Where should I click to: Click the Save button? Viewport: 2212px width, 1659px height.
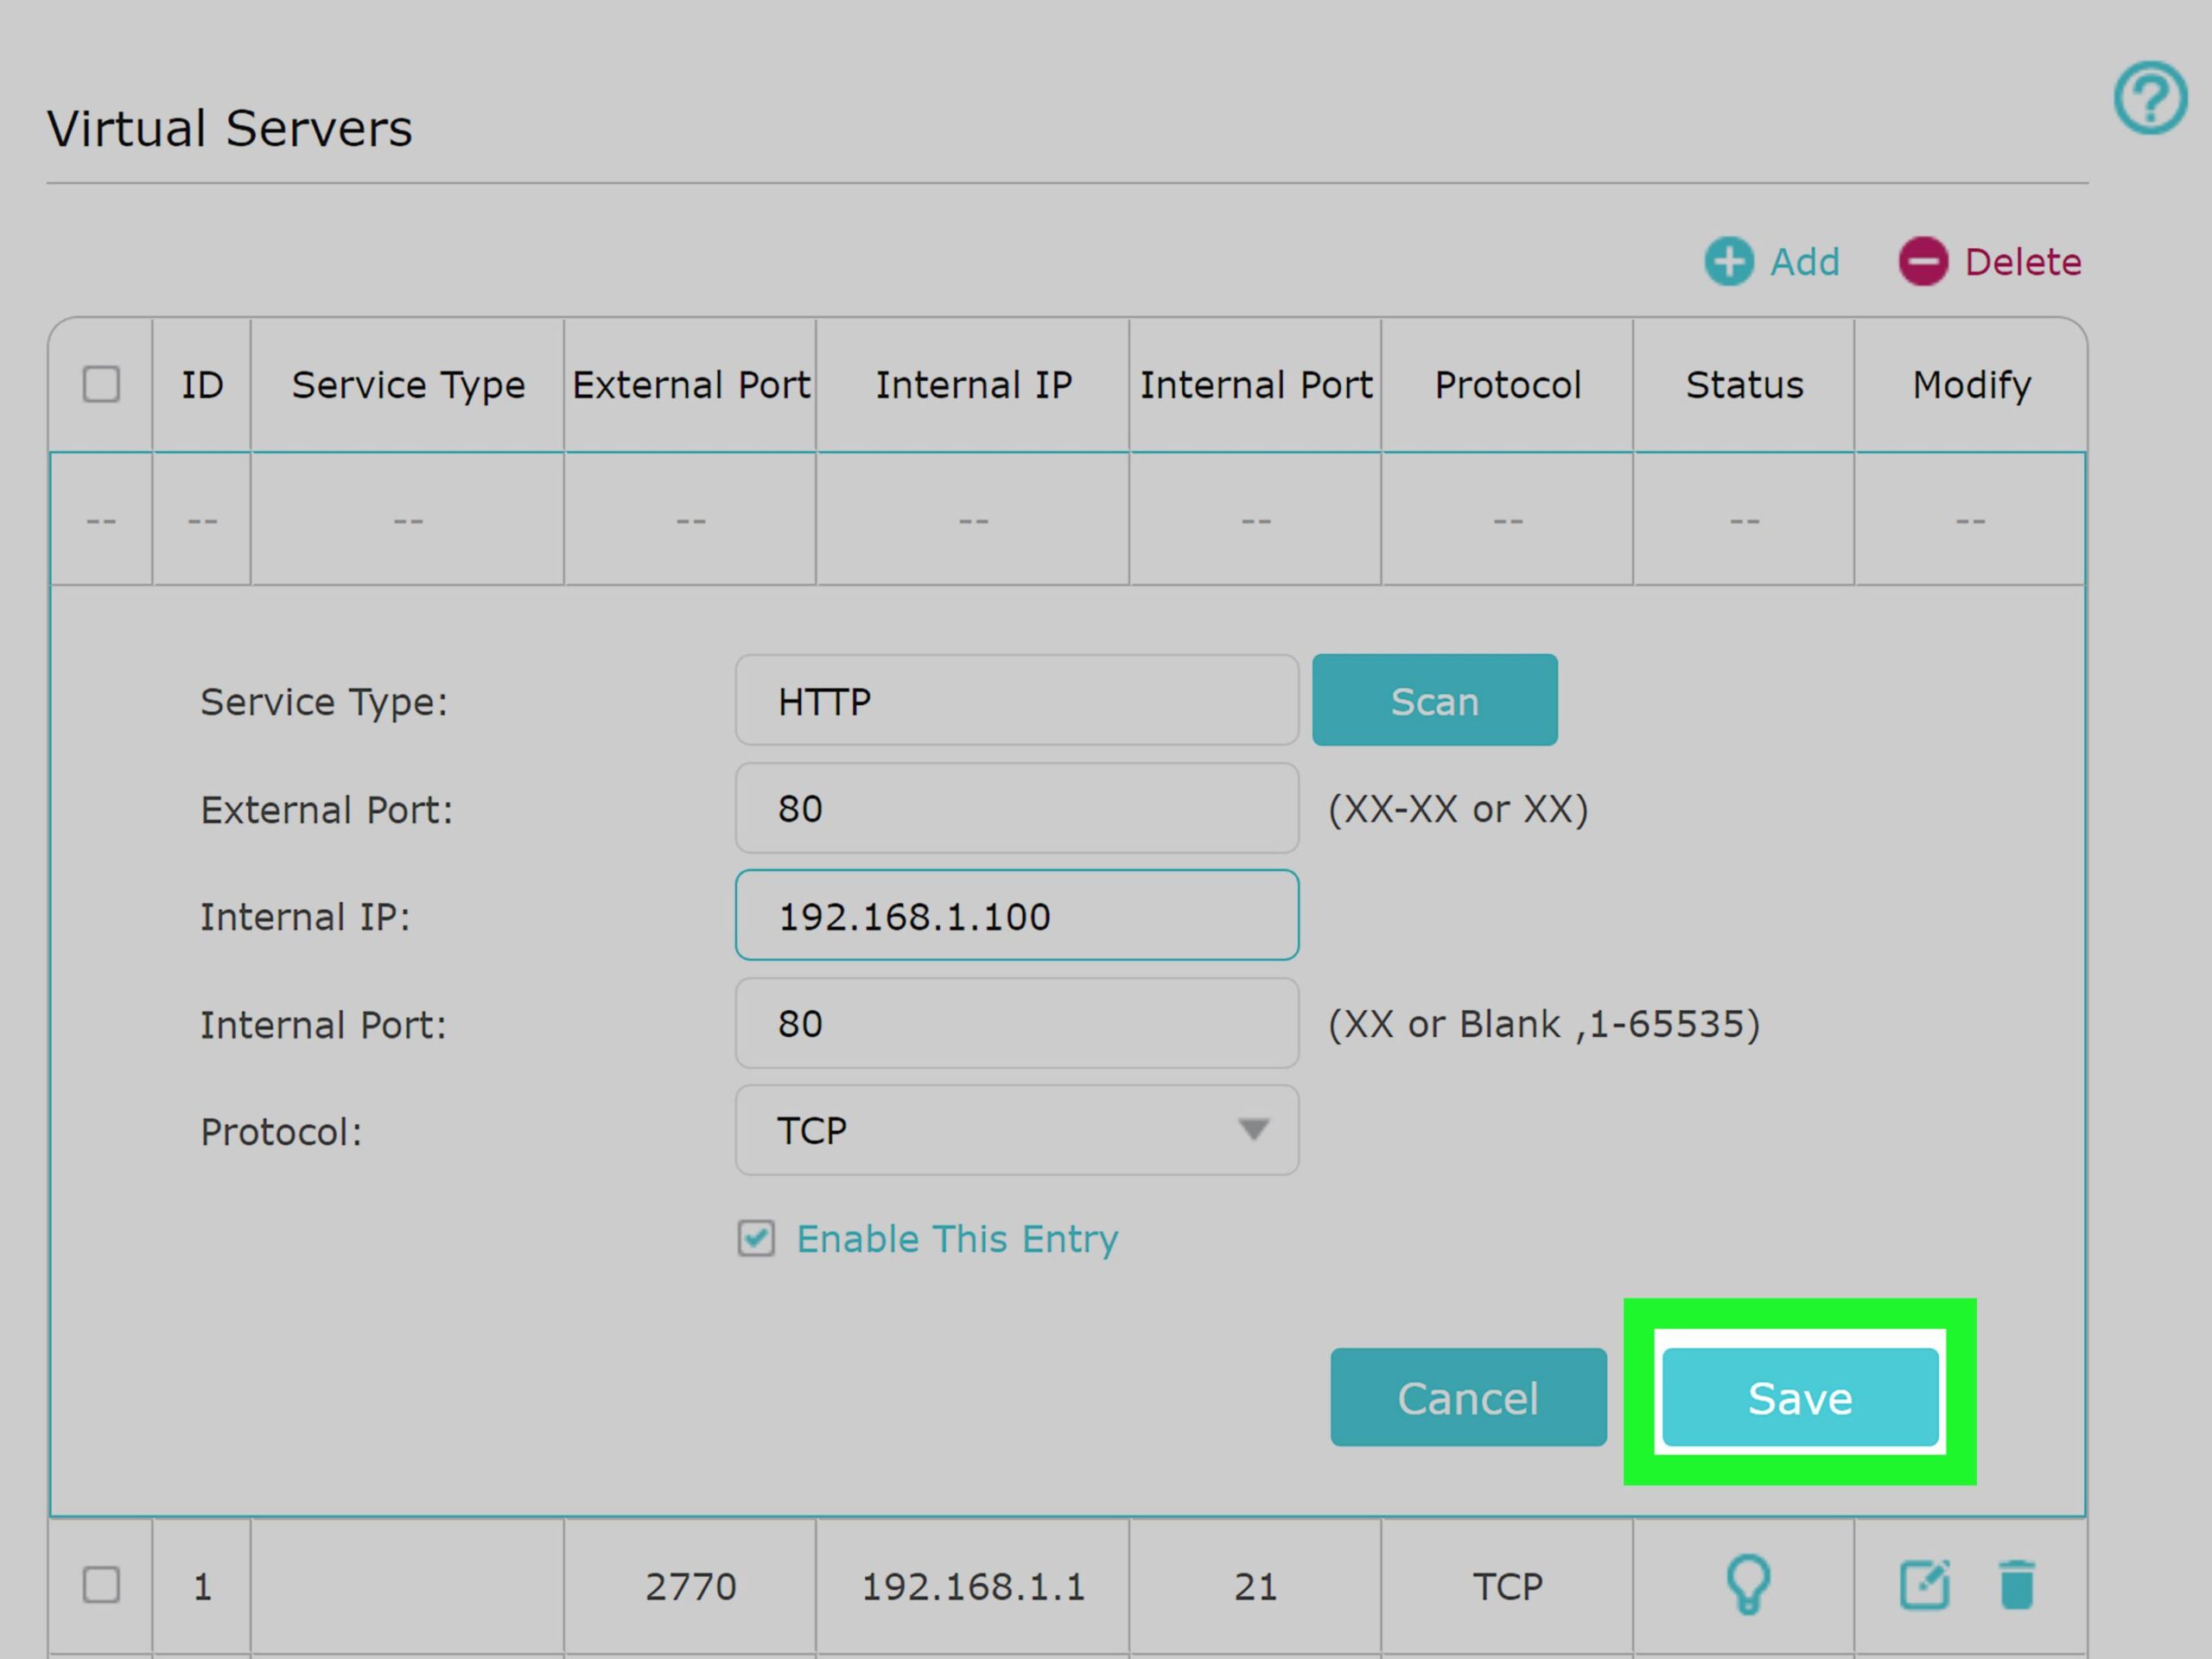pyautogui.click(x=1800, y=1397)
